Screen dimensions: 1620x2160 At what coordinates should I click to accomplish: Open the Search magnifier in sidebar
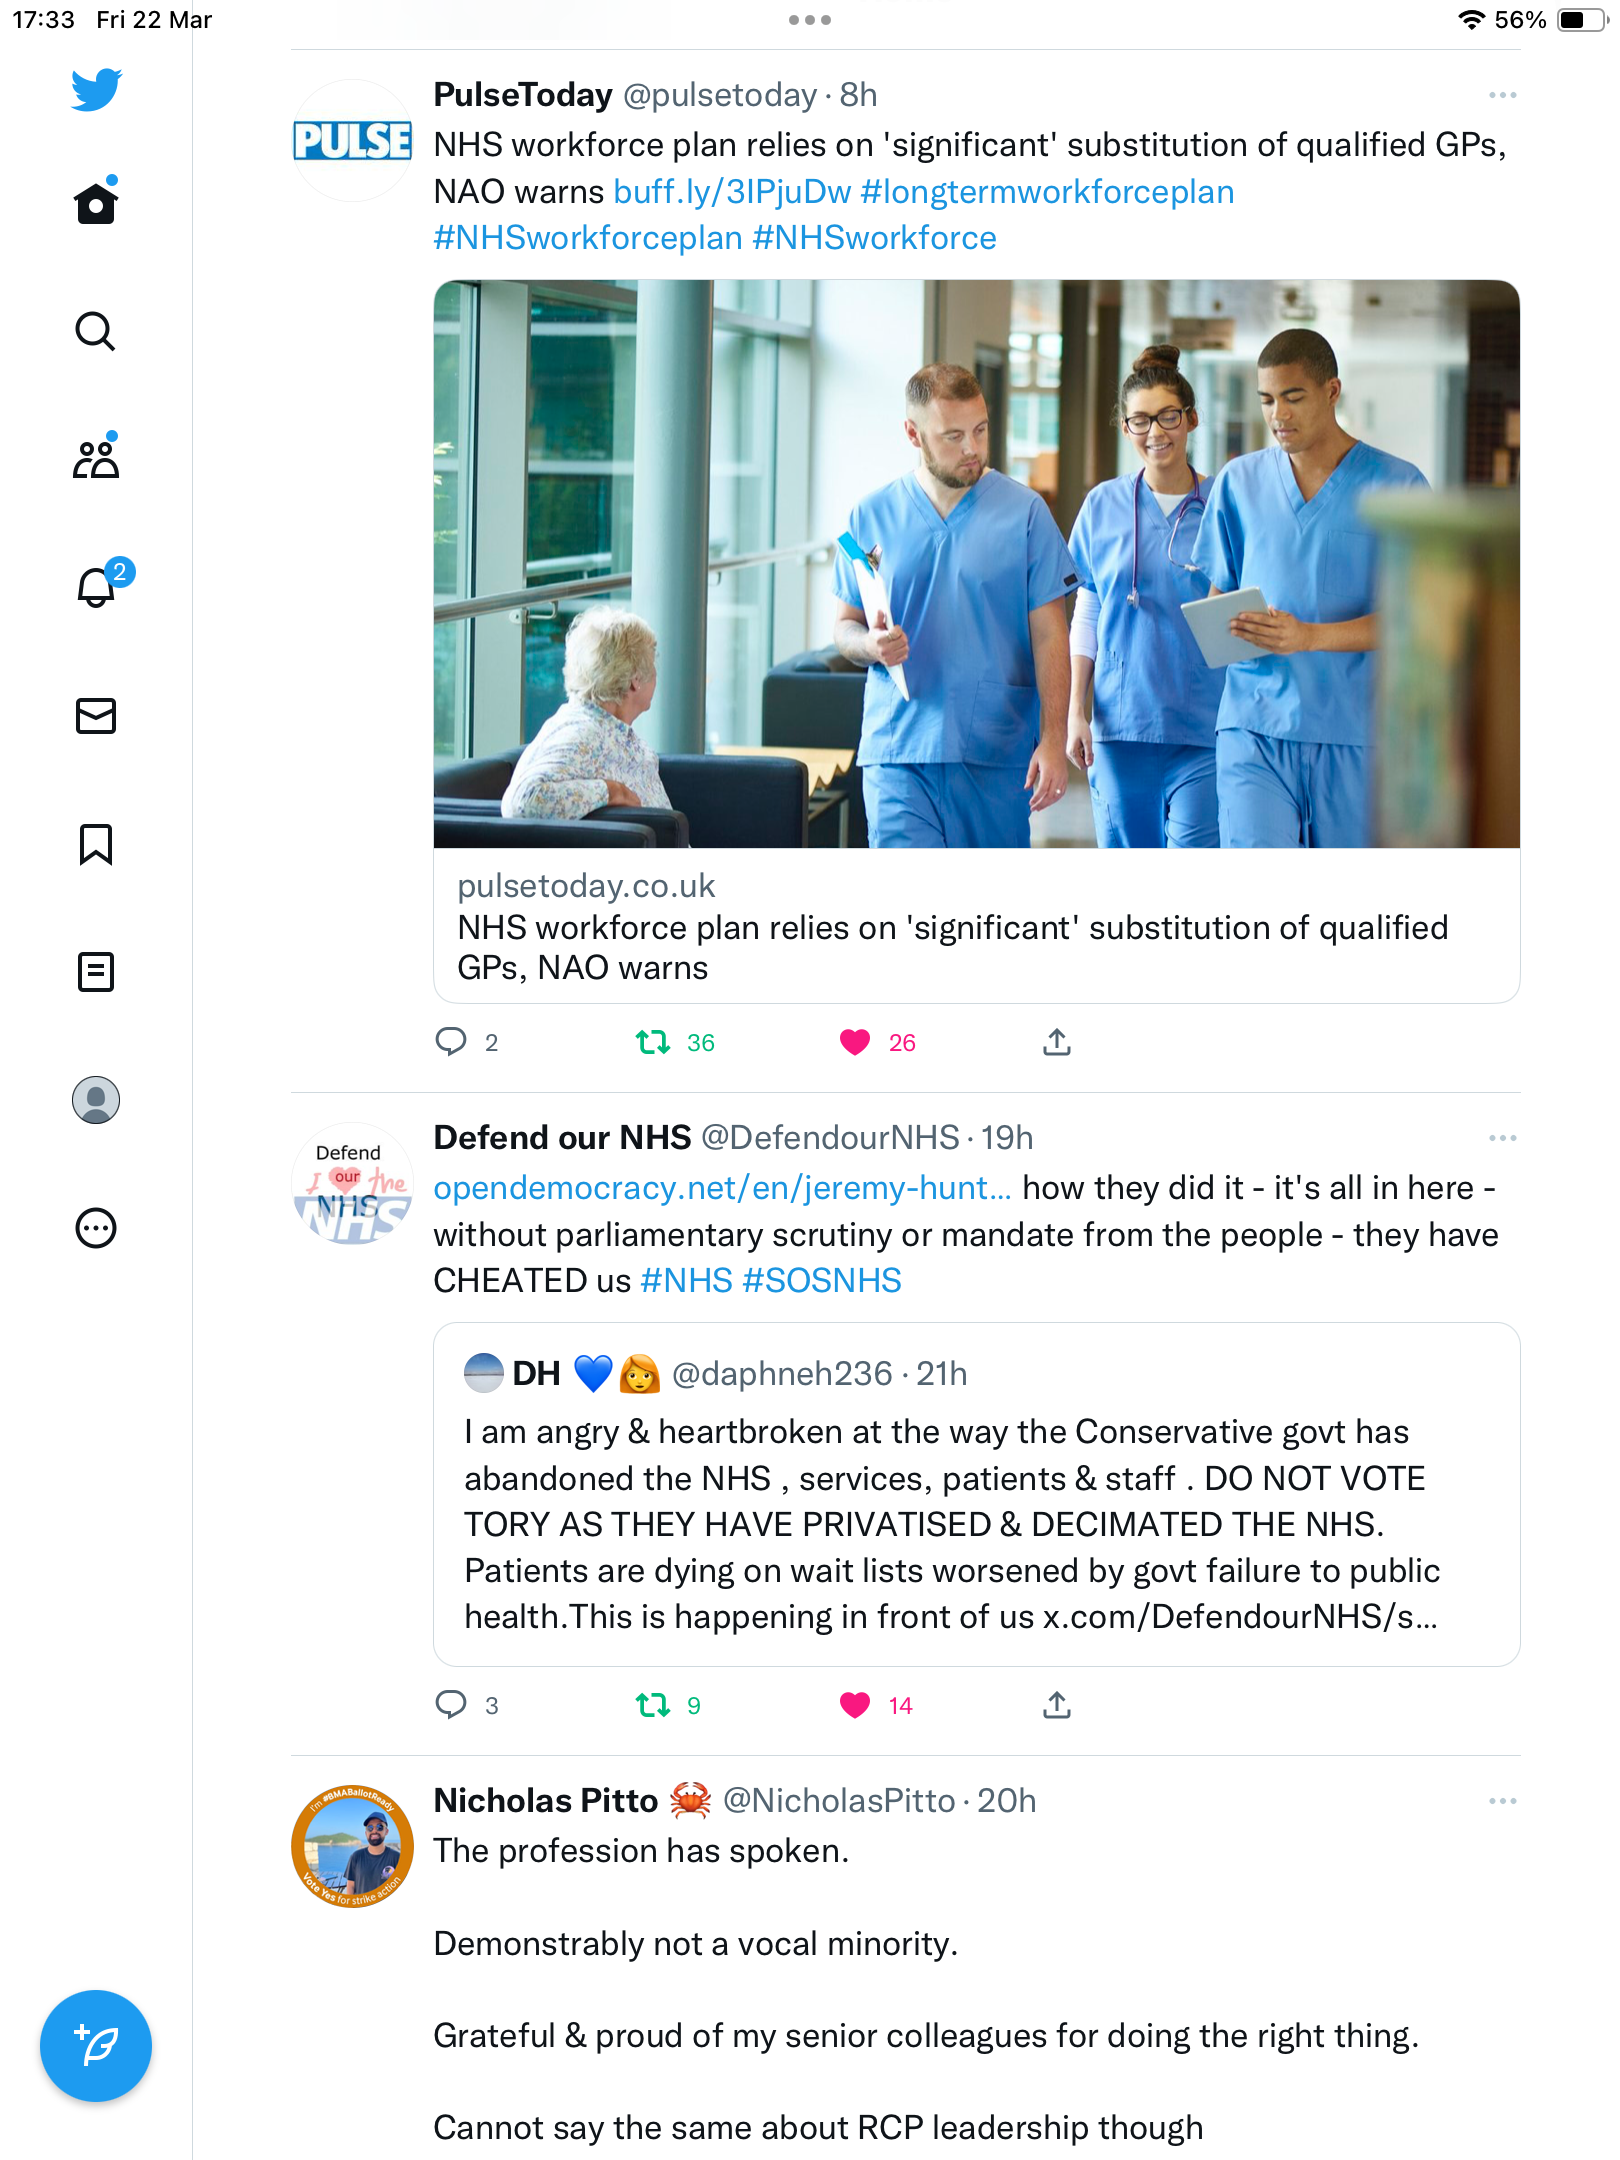click(96, 331)
